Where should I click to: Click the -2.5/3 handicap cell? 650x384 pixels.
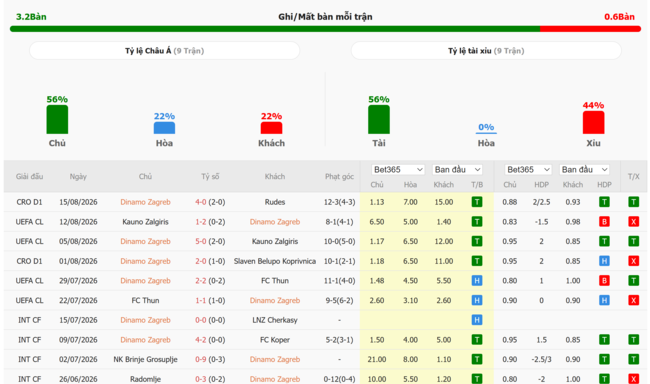pos(541,359)
